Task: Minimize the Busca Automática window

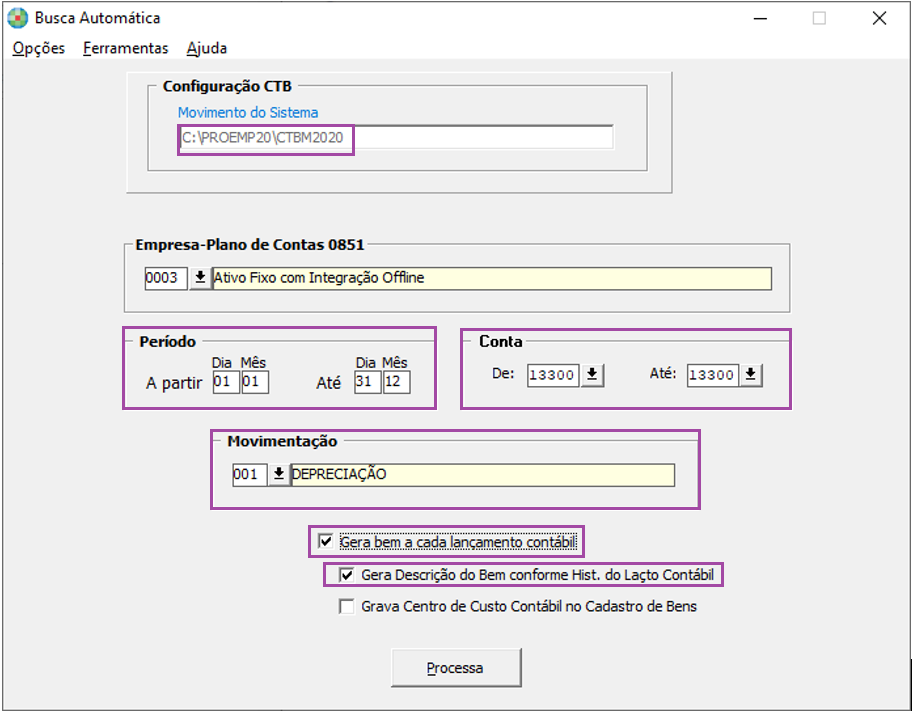Action: click(x=760, y=19)
